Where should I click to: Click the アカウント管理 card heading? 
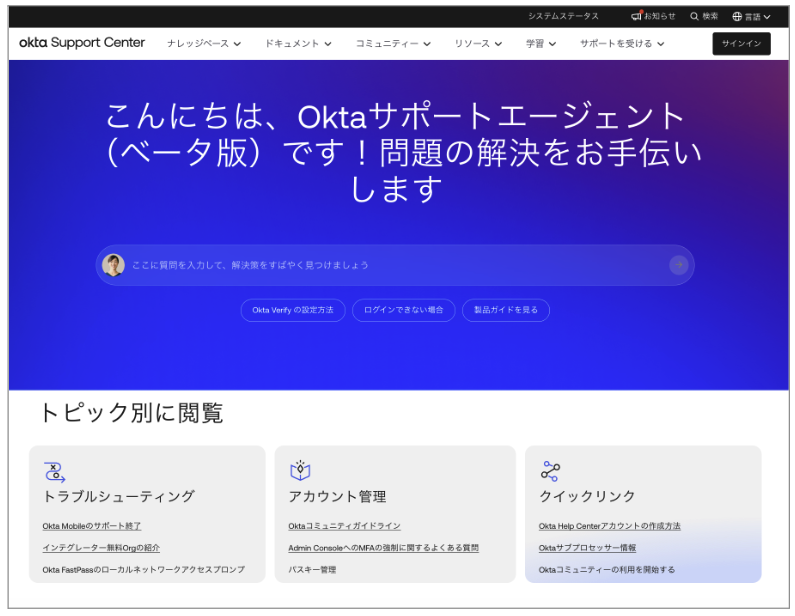[337, 496]
